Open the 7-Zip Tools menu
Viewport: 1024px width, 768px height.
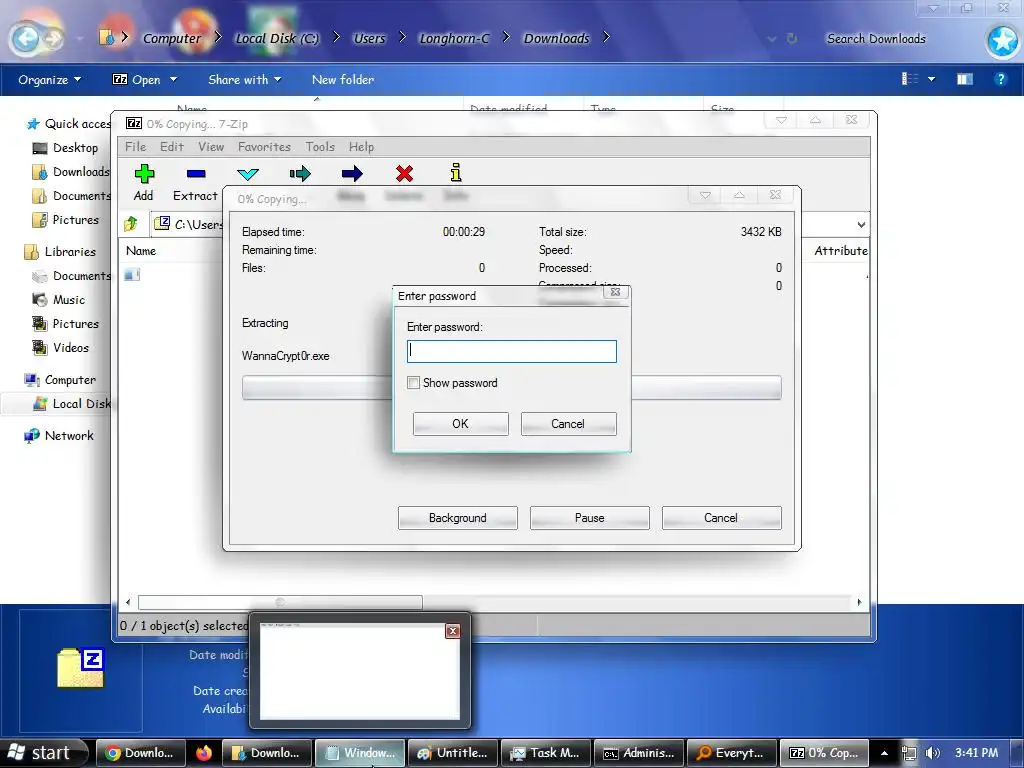[320, 147]
